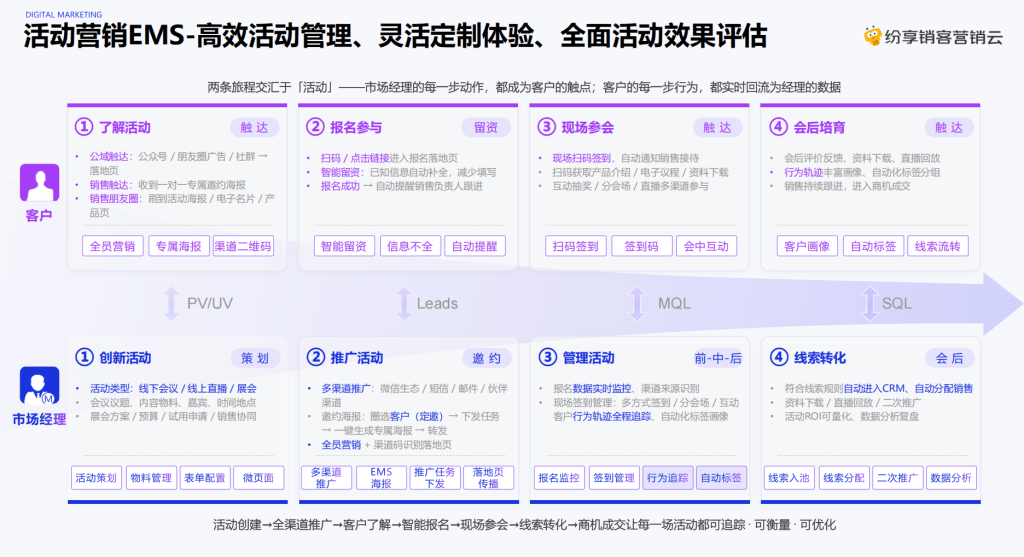The width and height of the screenshot is (1024, 557).
Task: Click the 报名监控 button
Action: coord(559,478)
